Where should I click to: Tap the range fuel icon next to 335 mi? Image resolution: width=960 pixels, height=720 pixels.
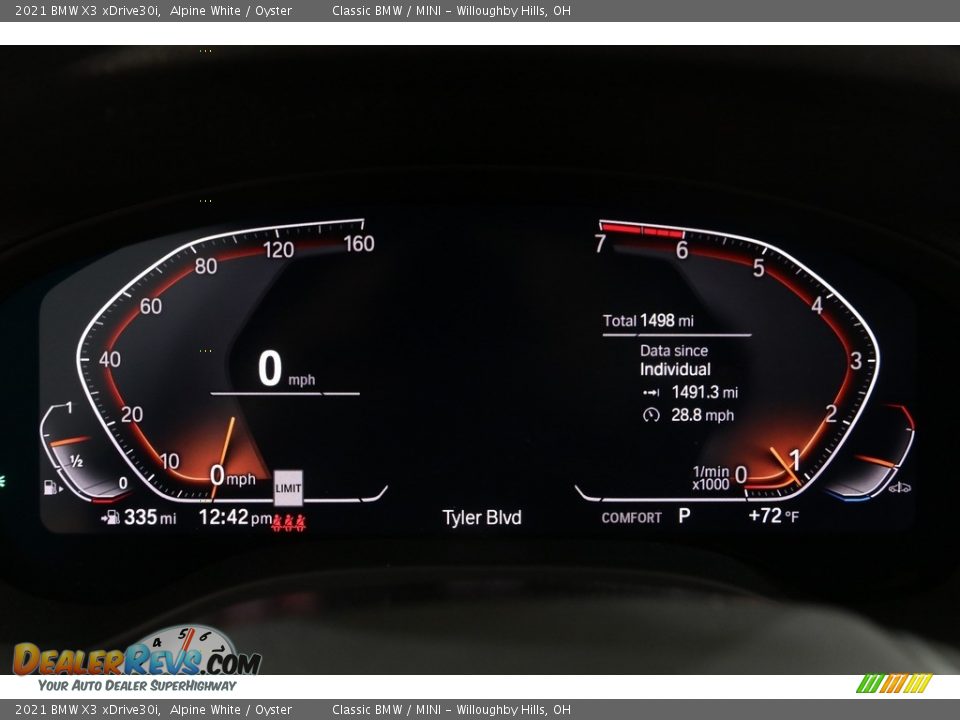(111, 518)
